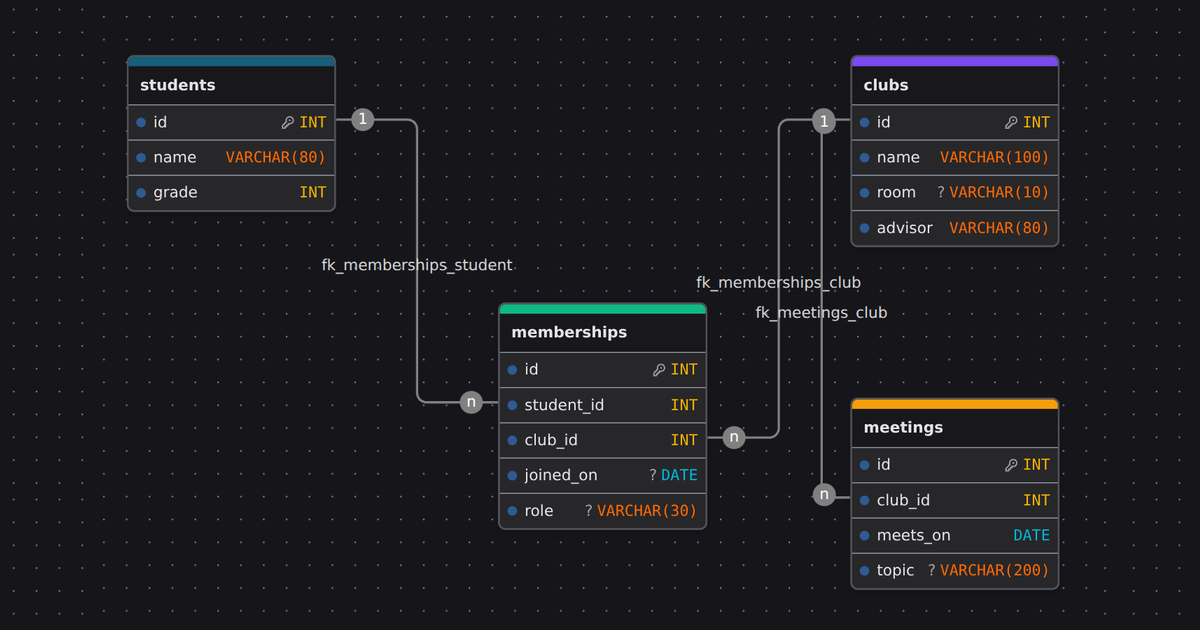Click the INT type of meetings id

point(1037,465)
